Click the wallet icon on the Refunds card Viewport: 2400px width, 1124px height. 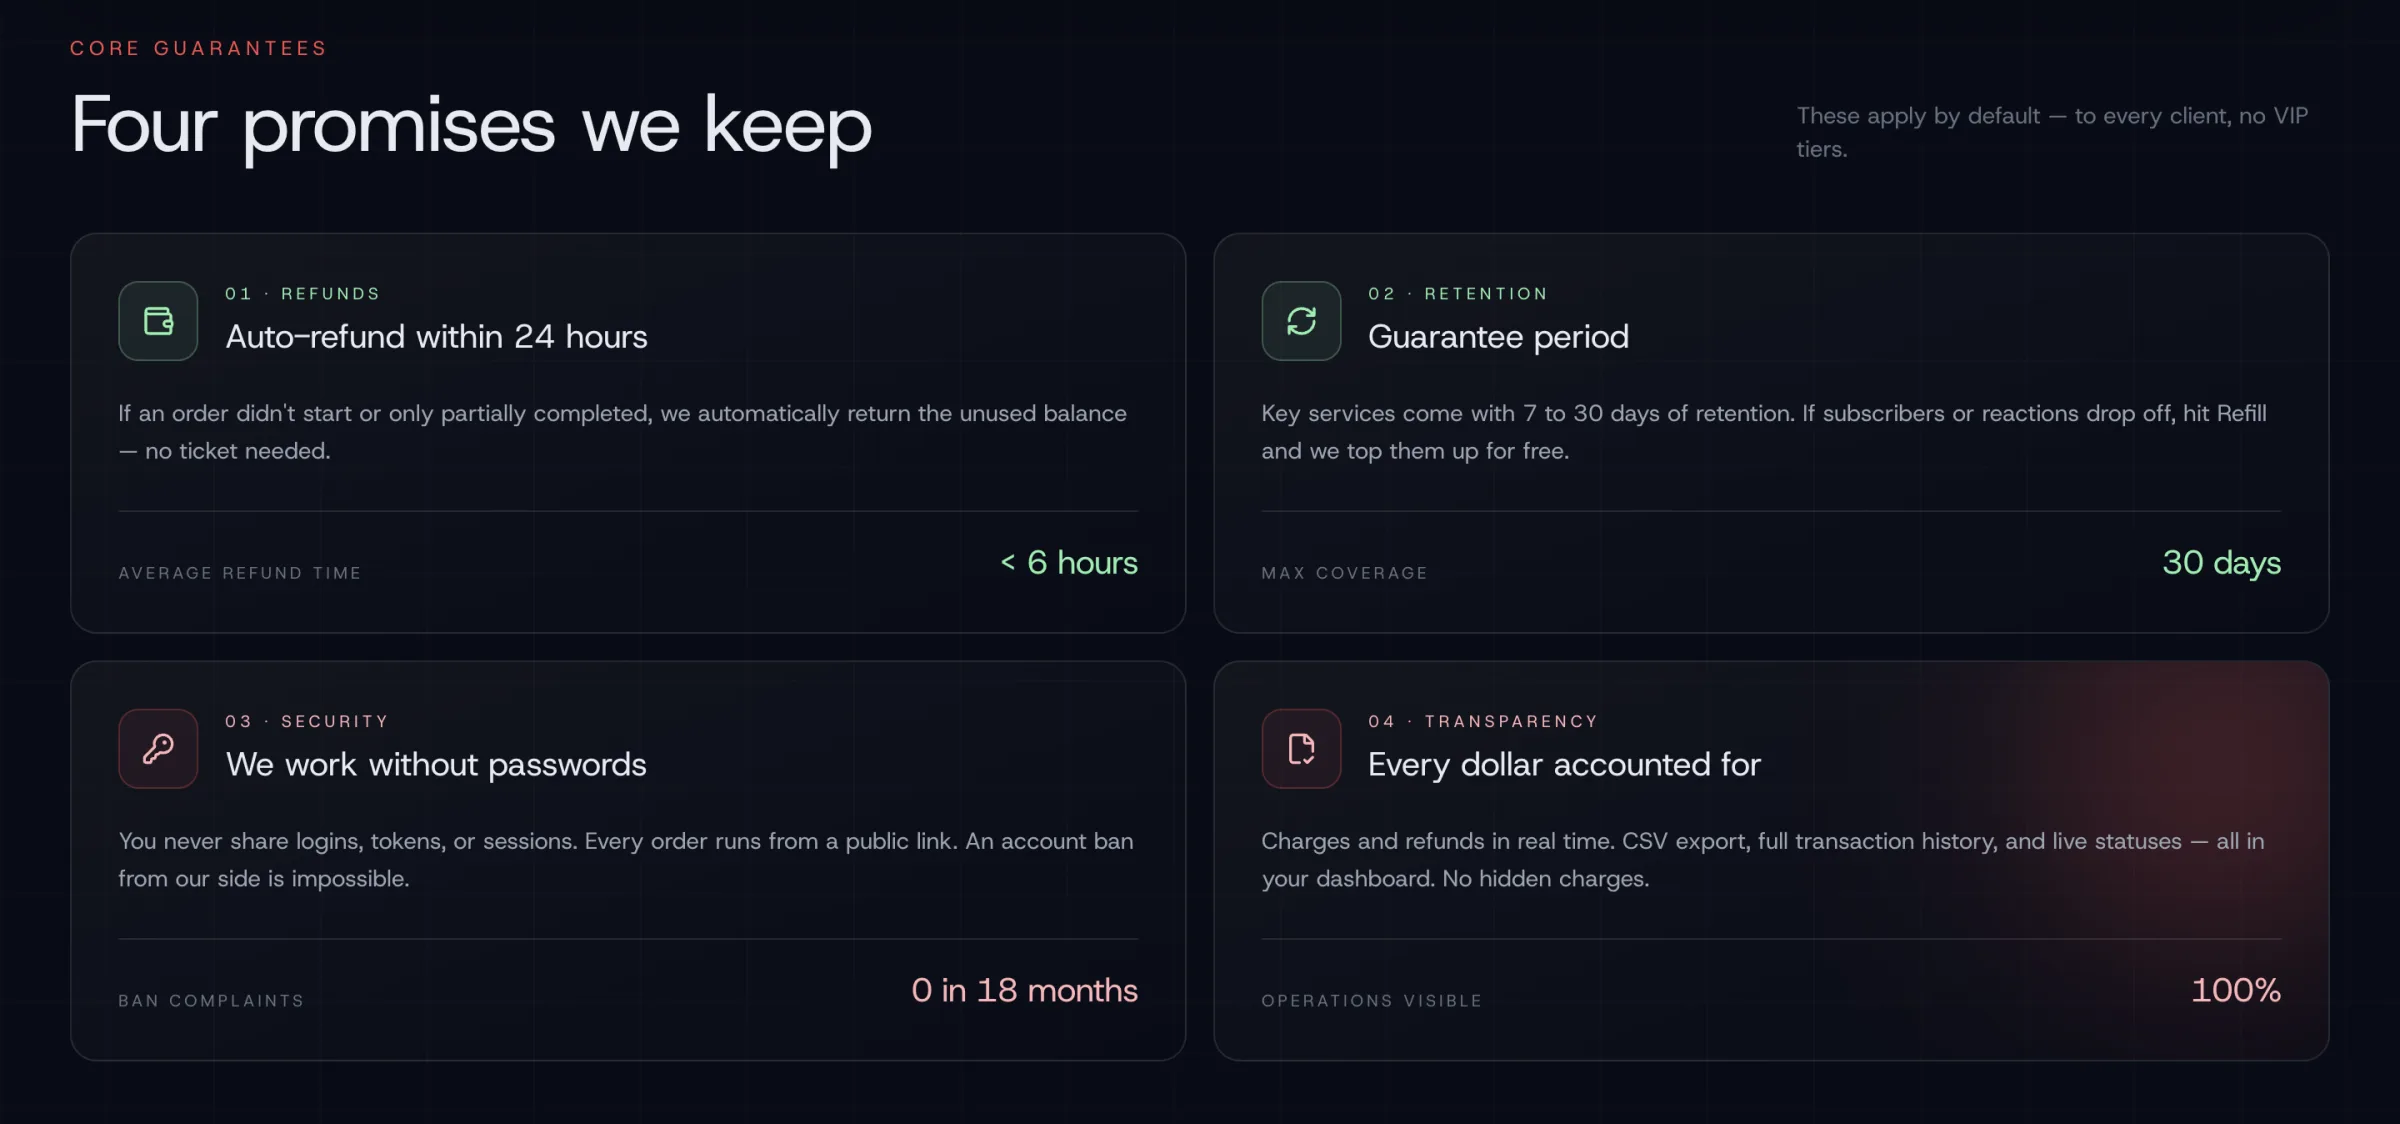point(158,321)
